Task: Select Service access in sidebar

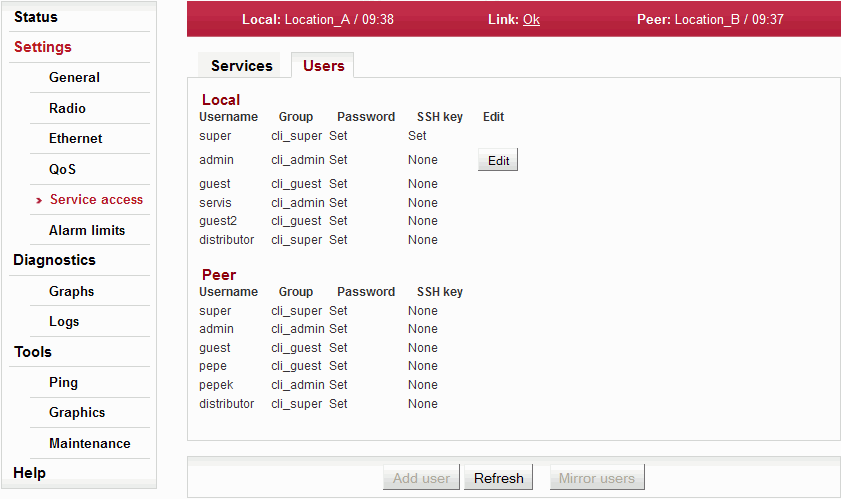Action: click(96, 200)
